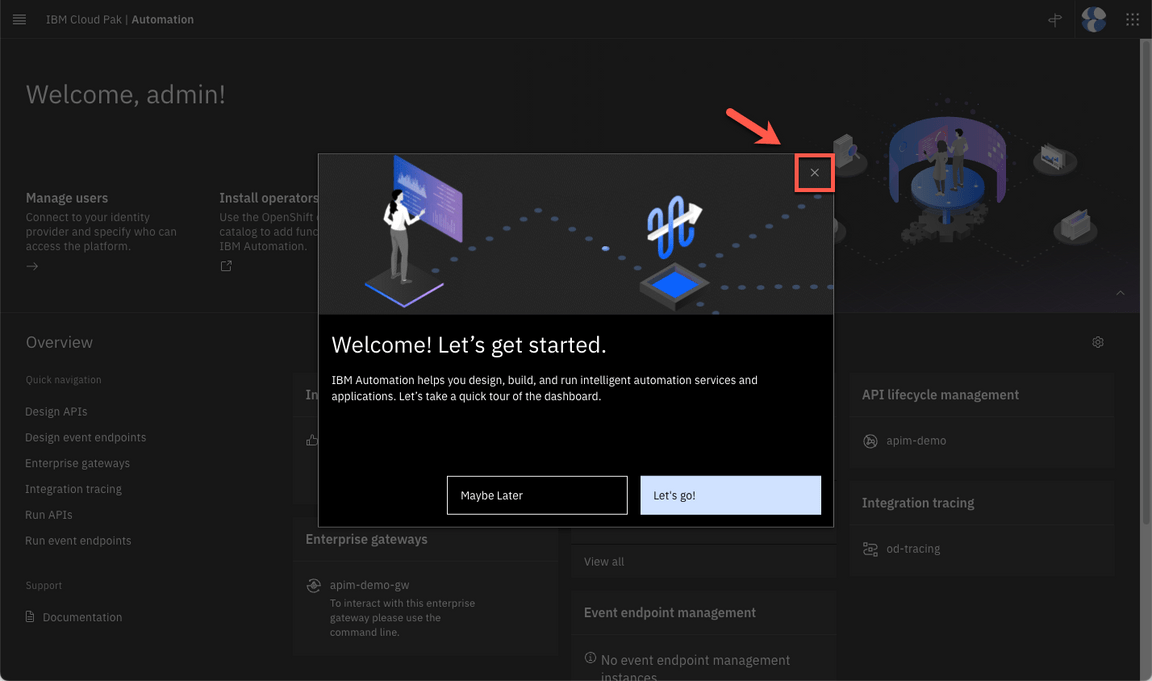This screenshot has height=681, width=1152.
Task: Open the user profile avatar
Action: (1094, 19)
